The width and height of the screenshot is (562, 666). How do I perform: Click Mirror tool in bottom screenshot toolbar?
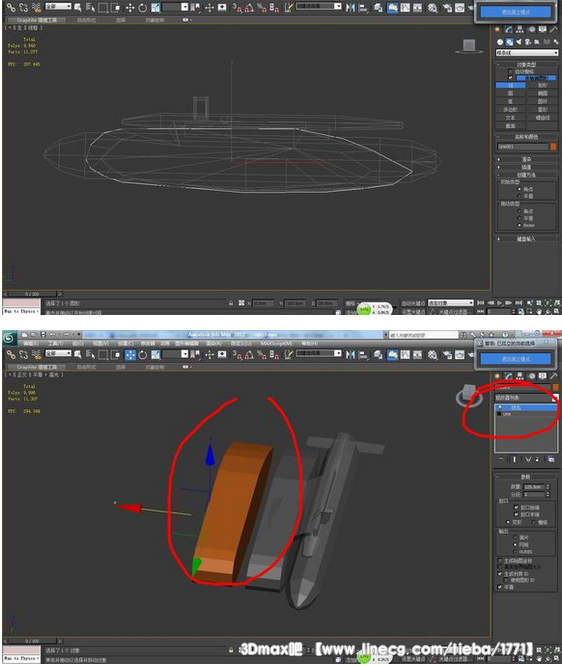350,354
